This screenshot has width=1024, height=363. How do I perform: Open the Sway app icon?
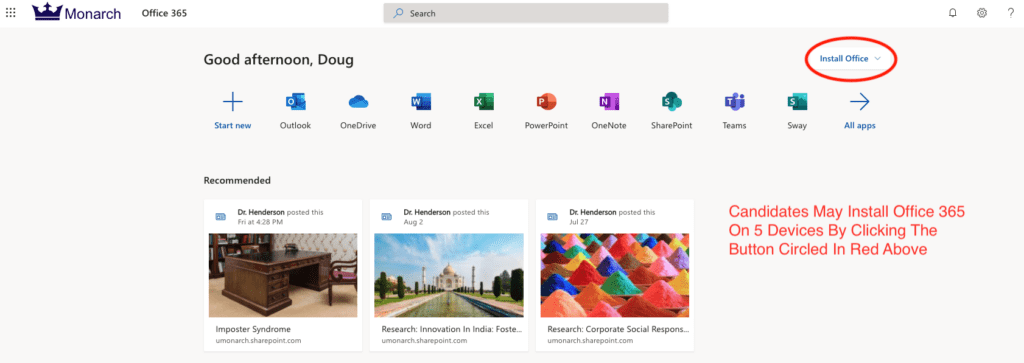click(797, 102)
